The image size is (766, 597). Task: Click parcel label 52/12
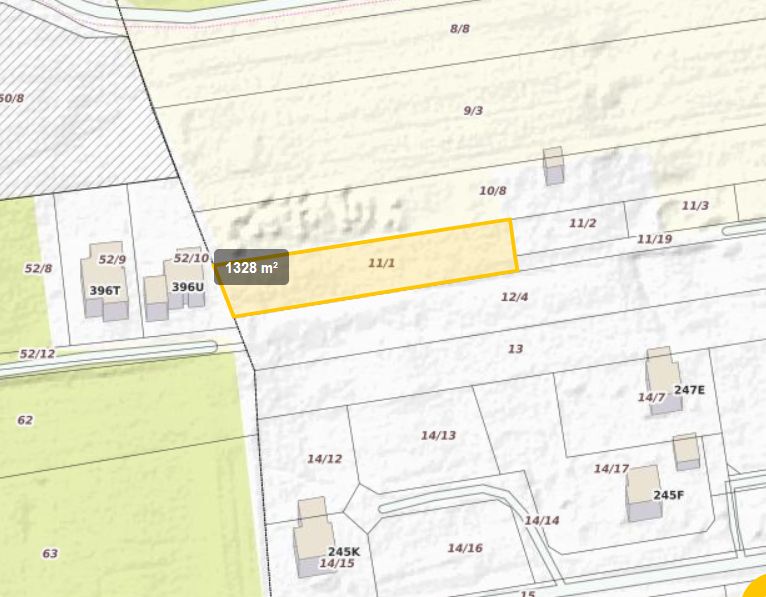38,354
